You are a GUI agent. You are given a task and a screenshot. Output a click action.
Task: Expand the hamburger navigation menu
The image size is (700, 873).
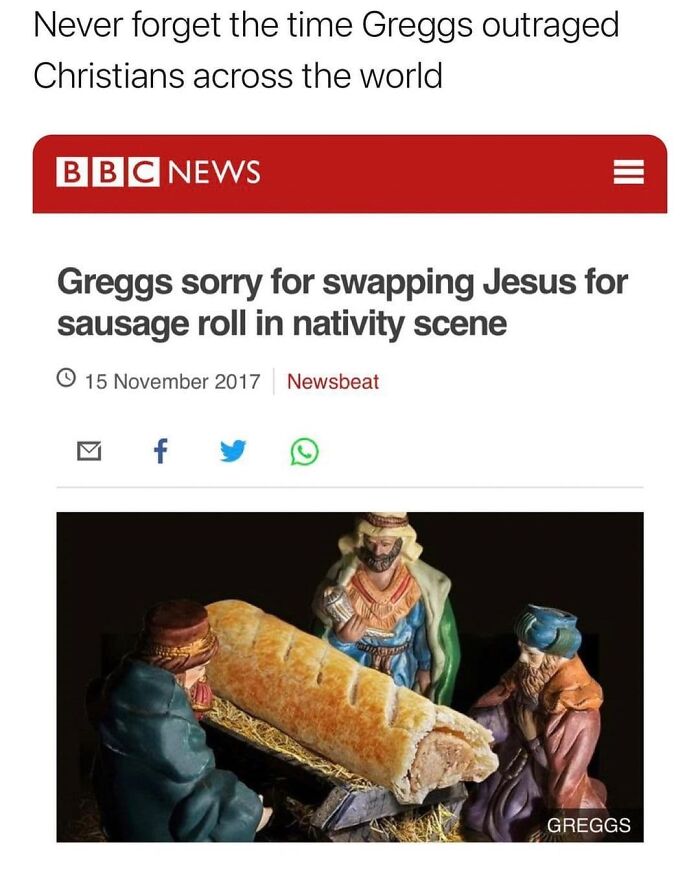(x=630, y=172)
